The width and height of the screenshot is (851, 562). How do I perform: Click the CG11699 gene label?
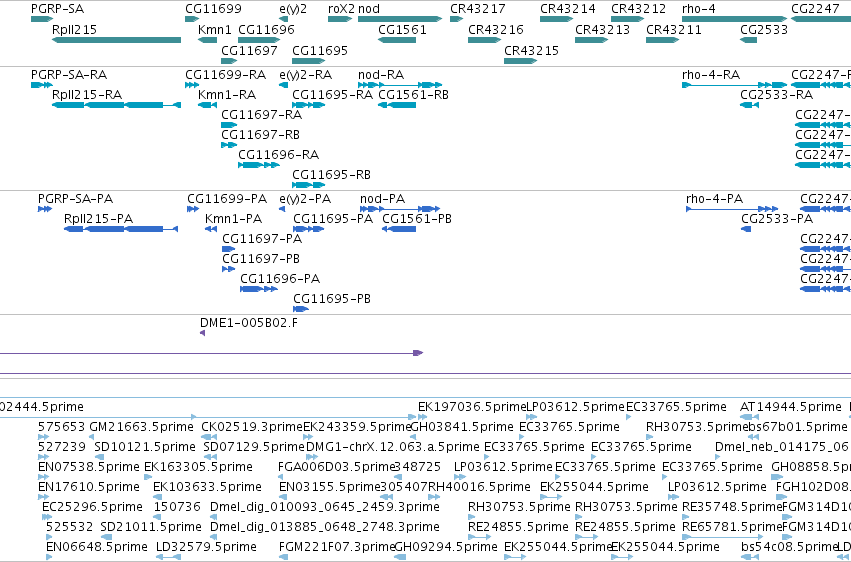(213, 9)
